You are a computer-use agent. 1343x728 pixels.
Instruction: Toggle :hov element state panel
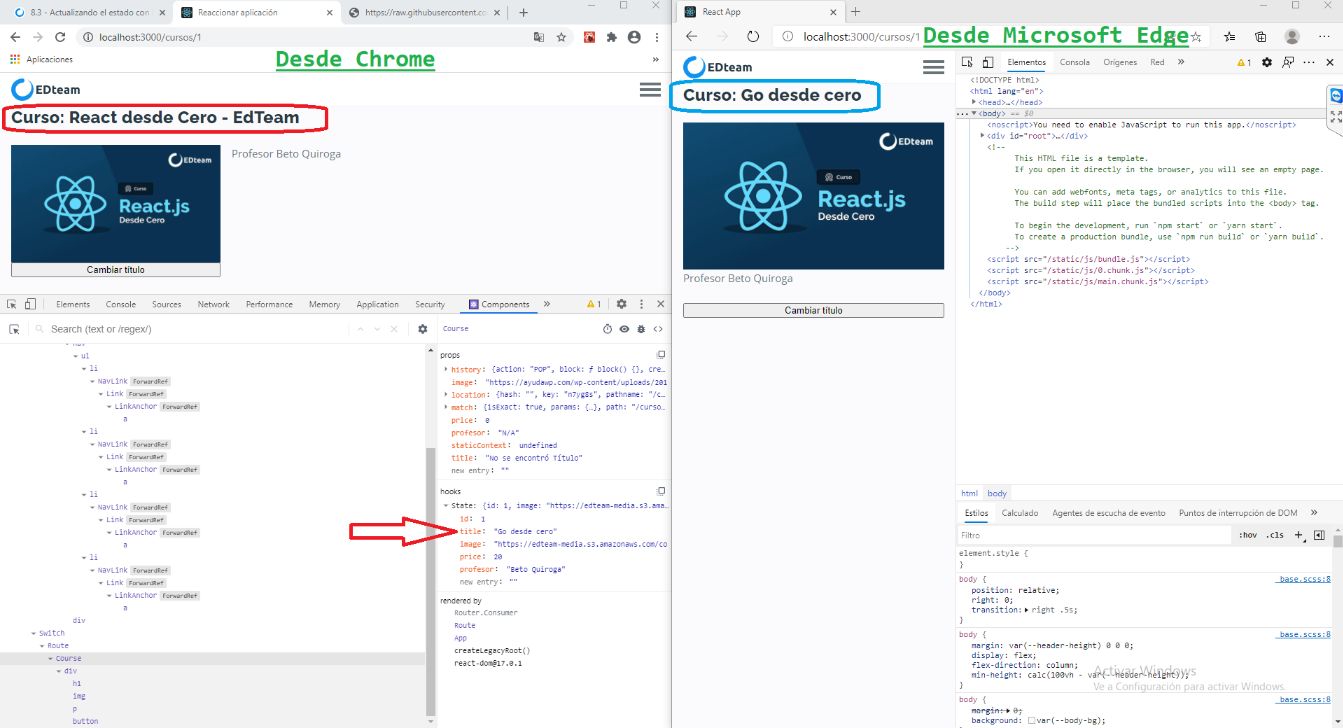tap(1248, 535)
